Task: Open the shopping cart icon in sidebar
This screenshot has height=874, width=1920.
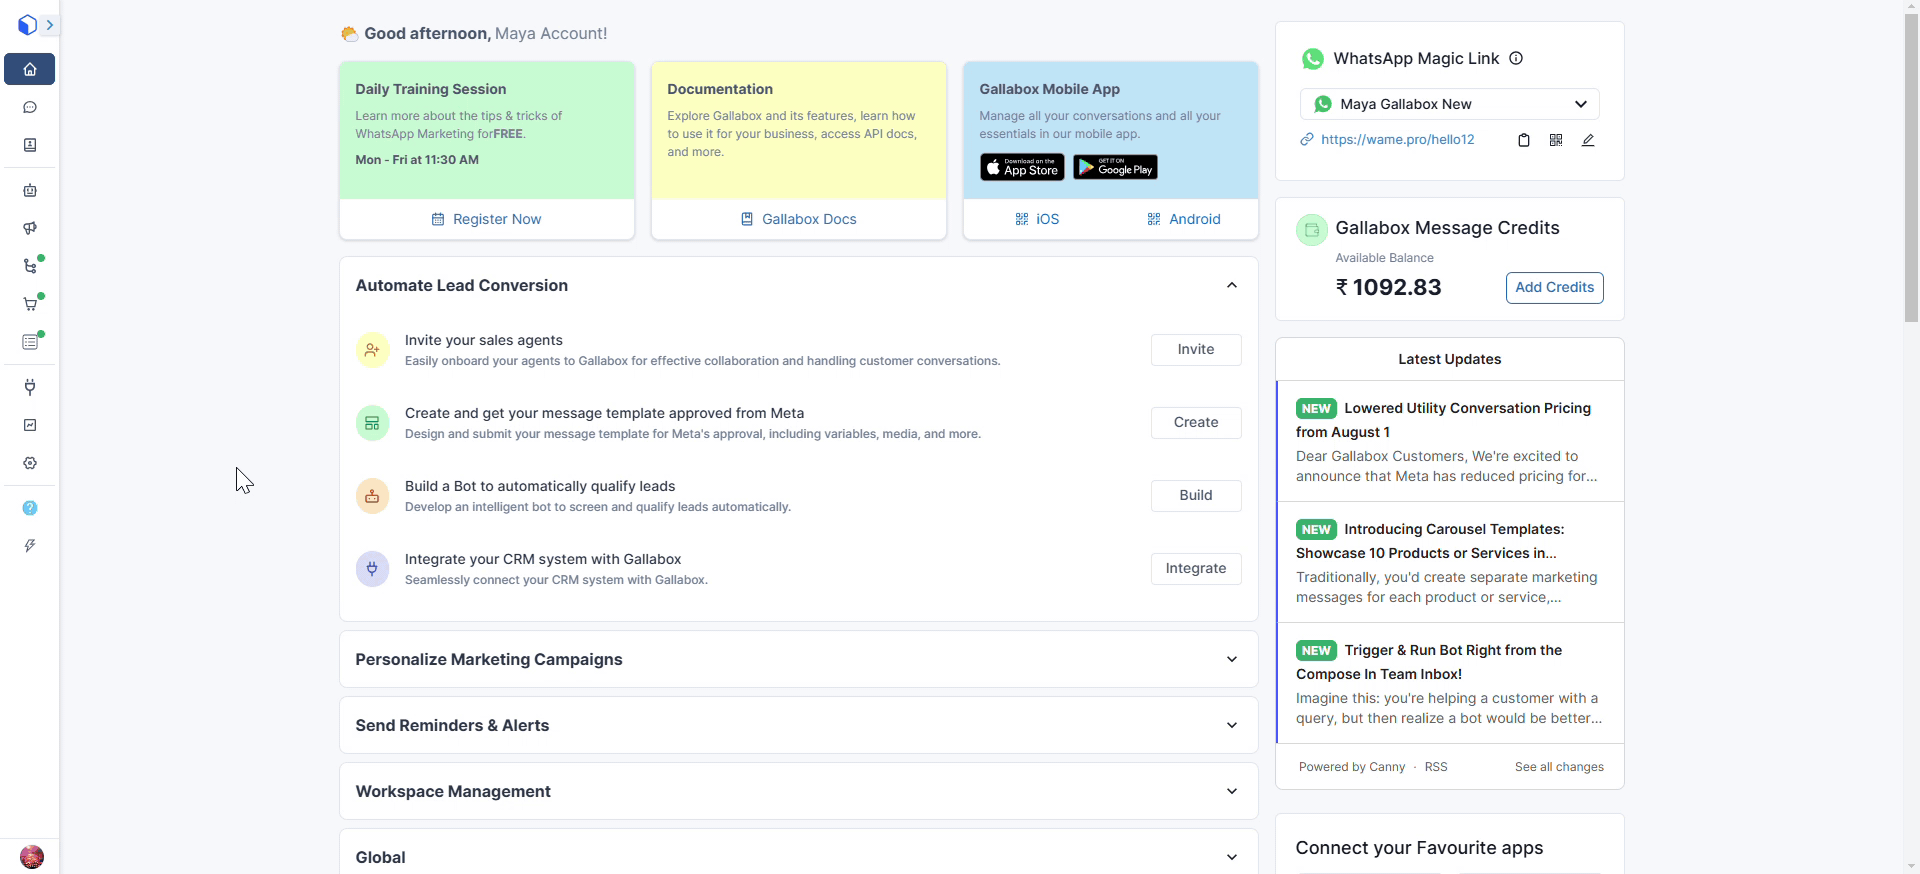Action: (30, 304)
